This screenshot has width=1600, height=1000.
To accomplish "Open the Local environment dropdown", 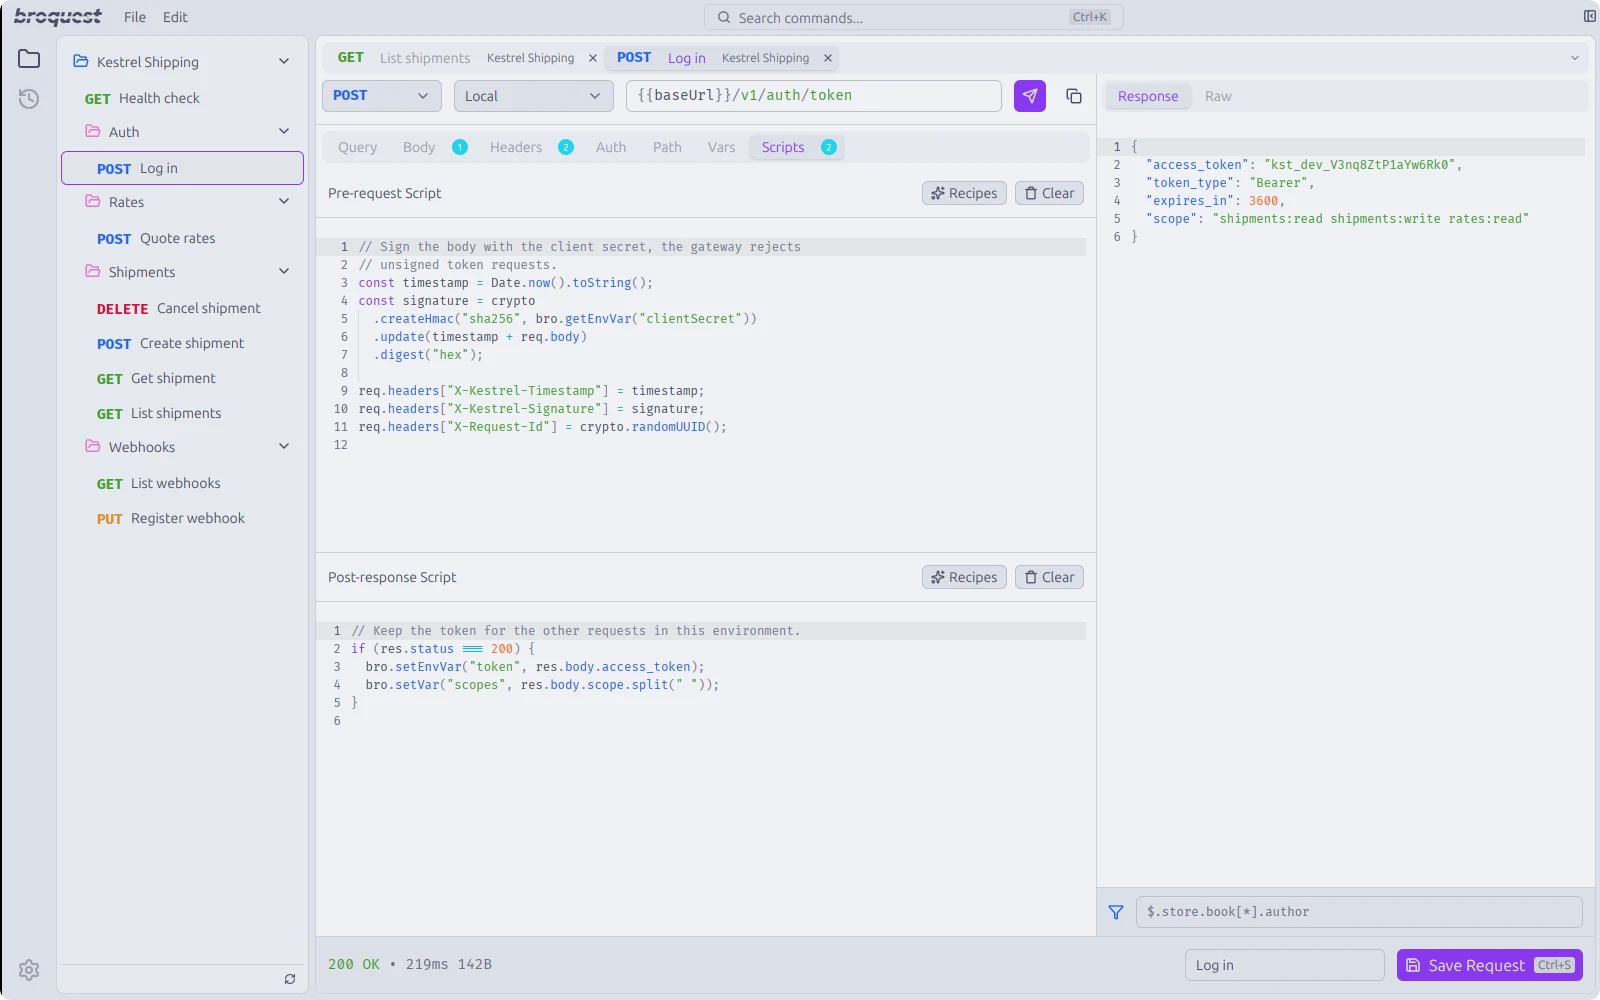I will [x=534, y=96].
